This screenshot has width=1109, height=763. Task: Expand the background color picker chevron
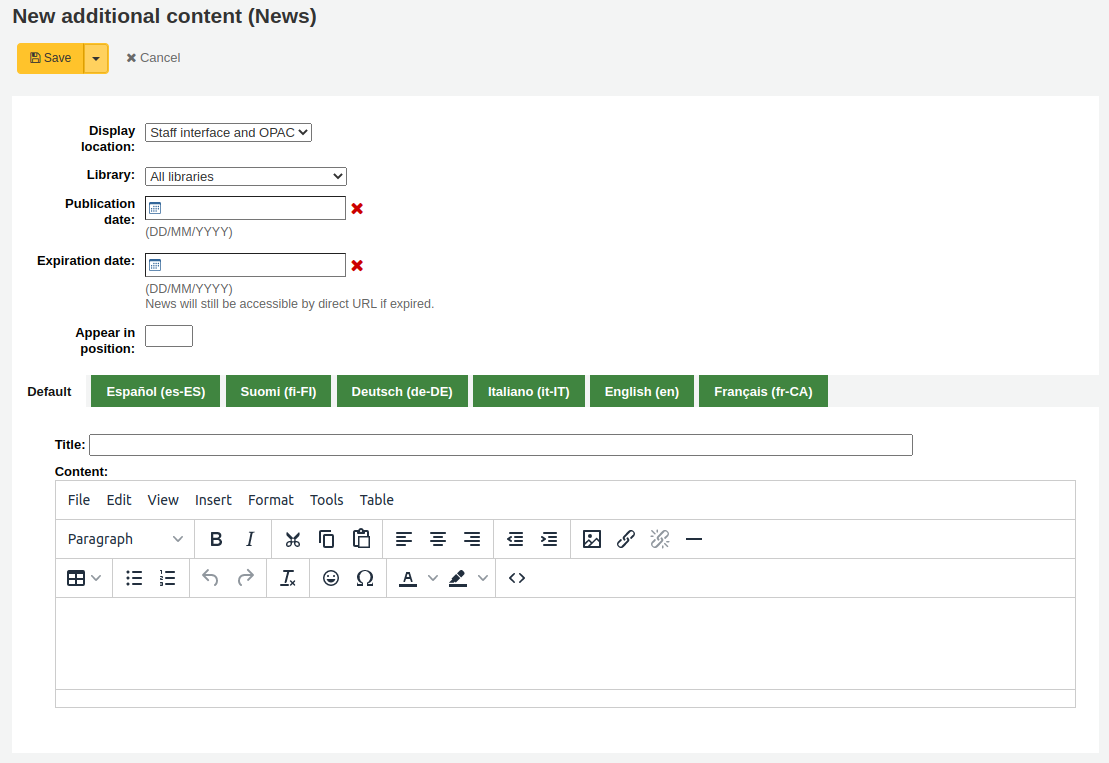(x=482, y=578)
